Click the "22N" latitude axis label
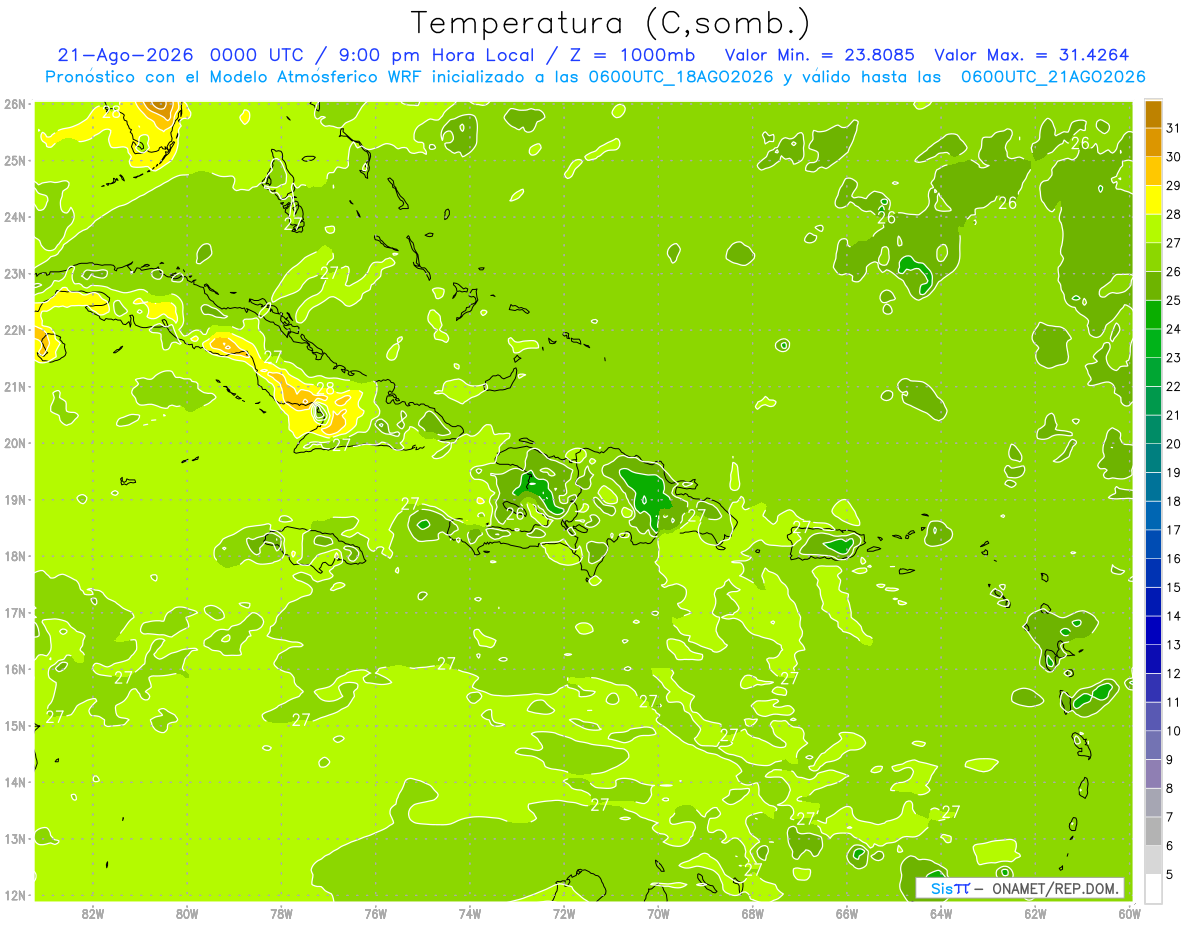The image size is (1200, 927). [x=15, y=330]
